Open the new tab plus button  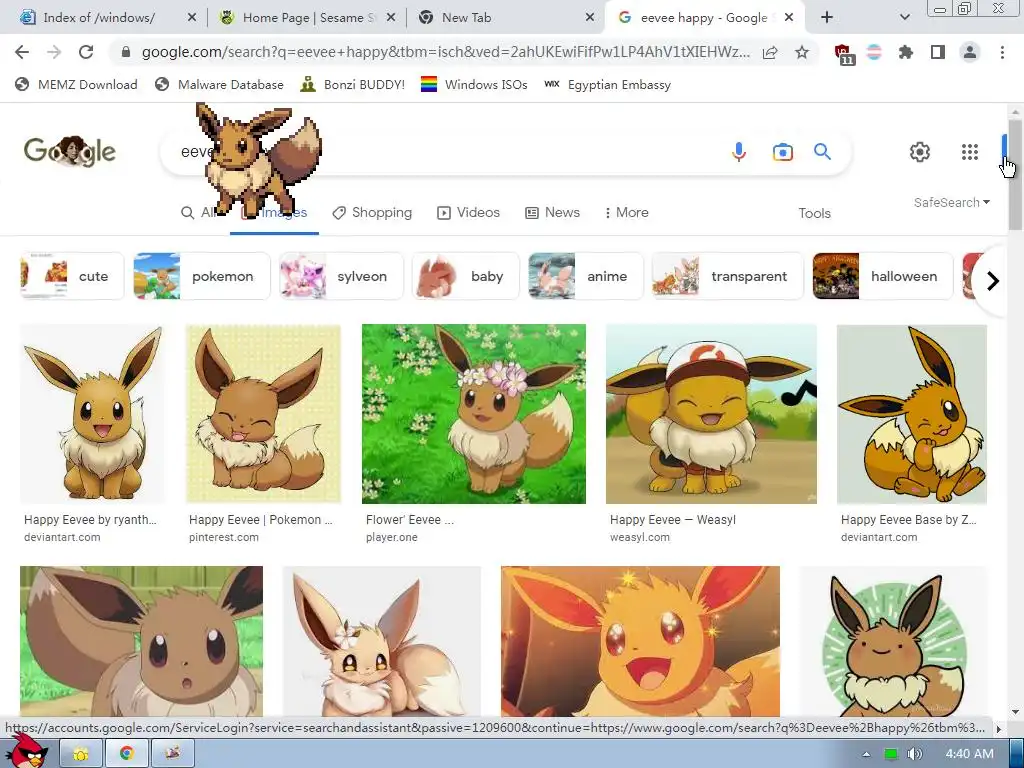pyautogui.click(x=827, y=18)
